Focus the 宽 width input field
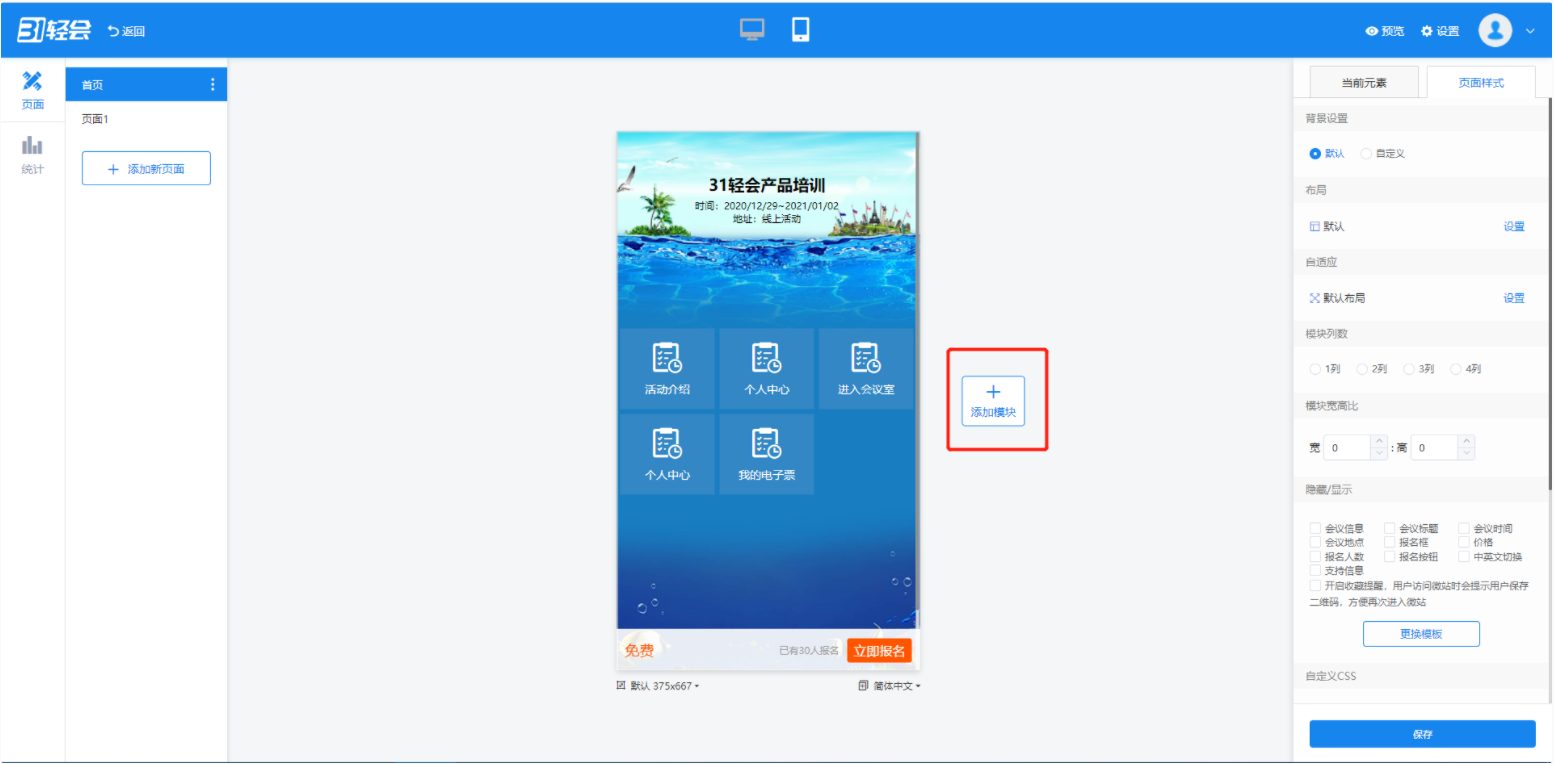The image size is (1554, 764). pyautogui.click(x=1347, y=448)
